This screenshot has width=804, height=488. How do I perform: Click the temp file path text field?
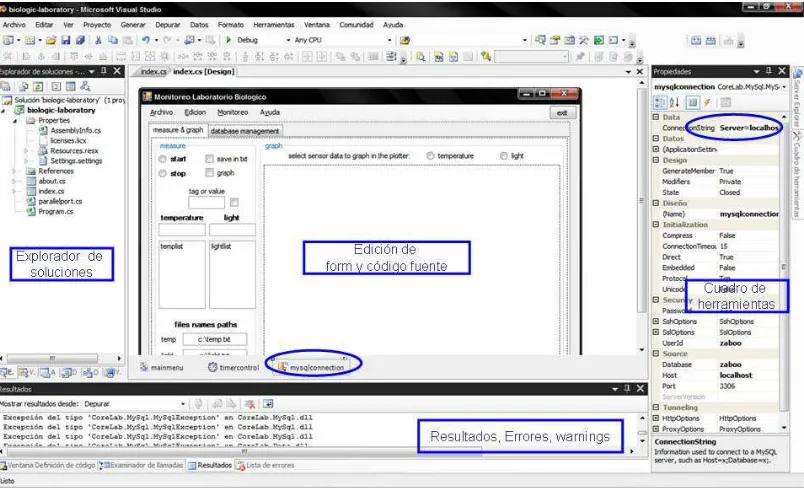pos(214,339)
